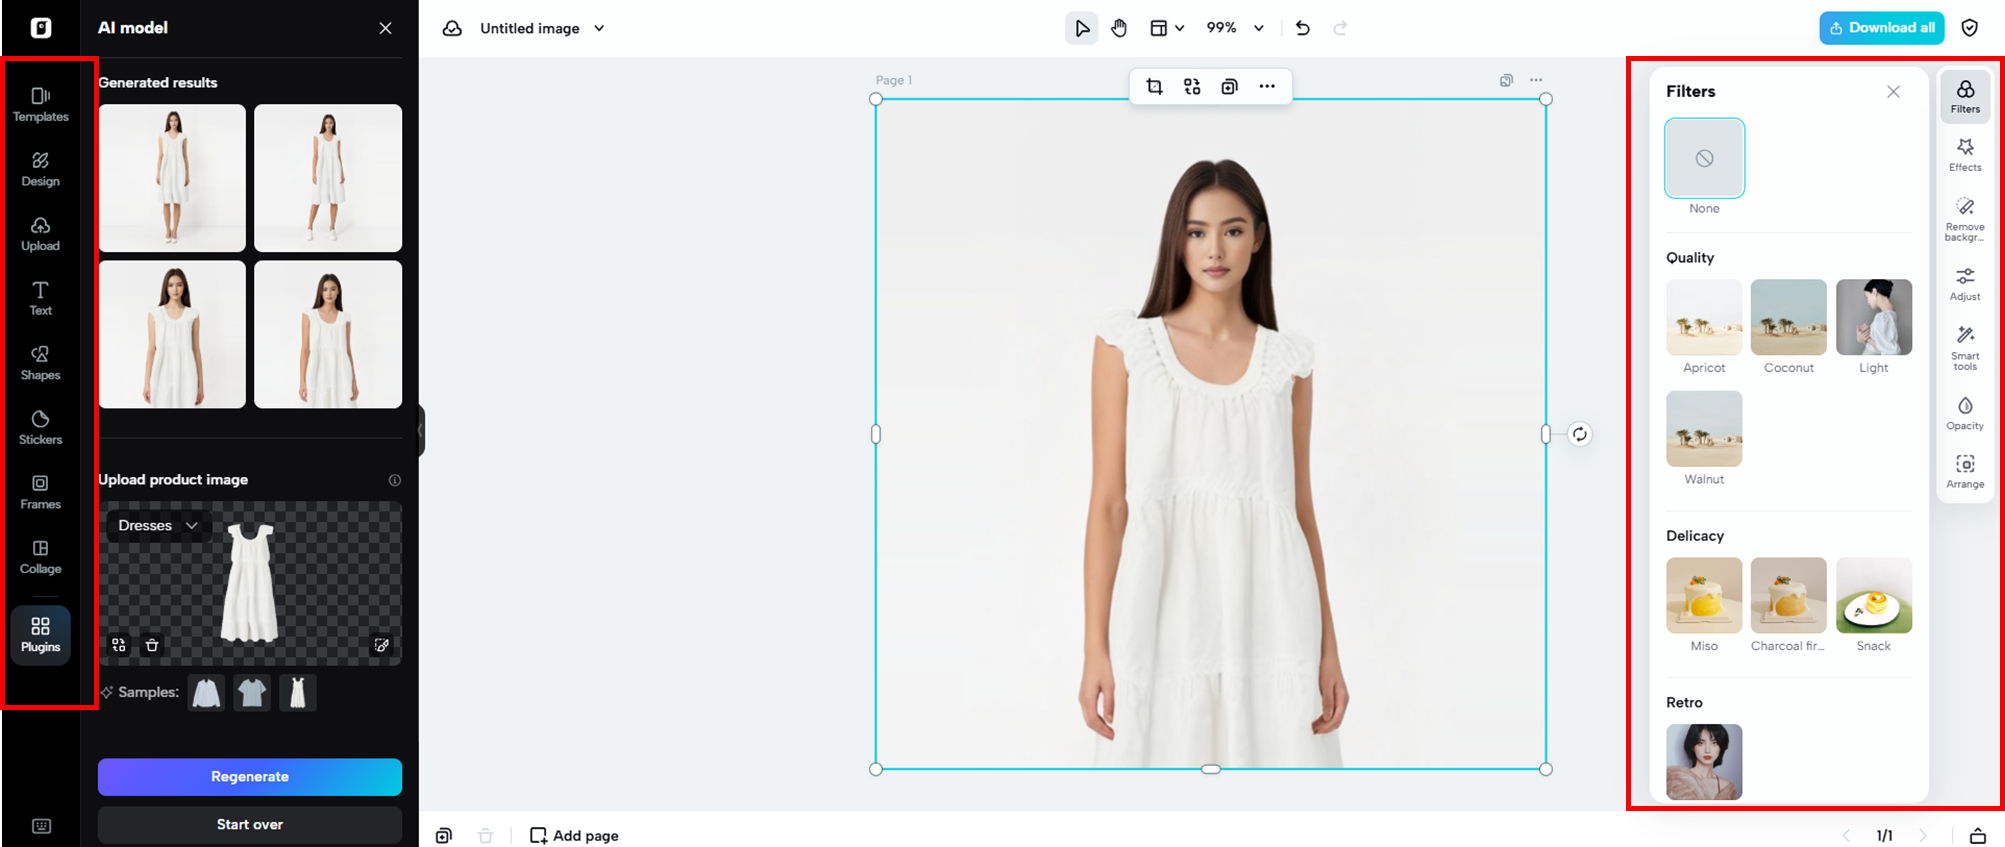This screenshot has height=847, width=2005.
Task: Click the CapCut logo home icon
Action: point(41,28)
